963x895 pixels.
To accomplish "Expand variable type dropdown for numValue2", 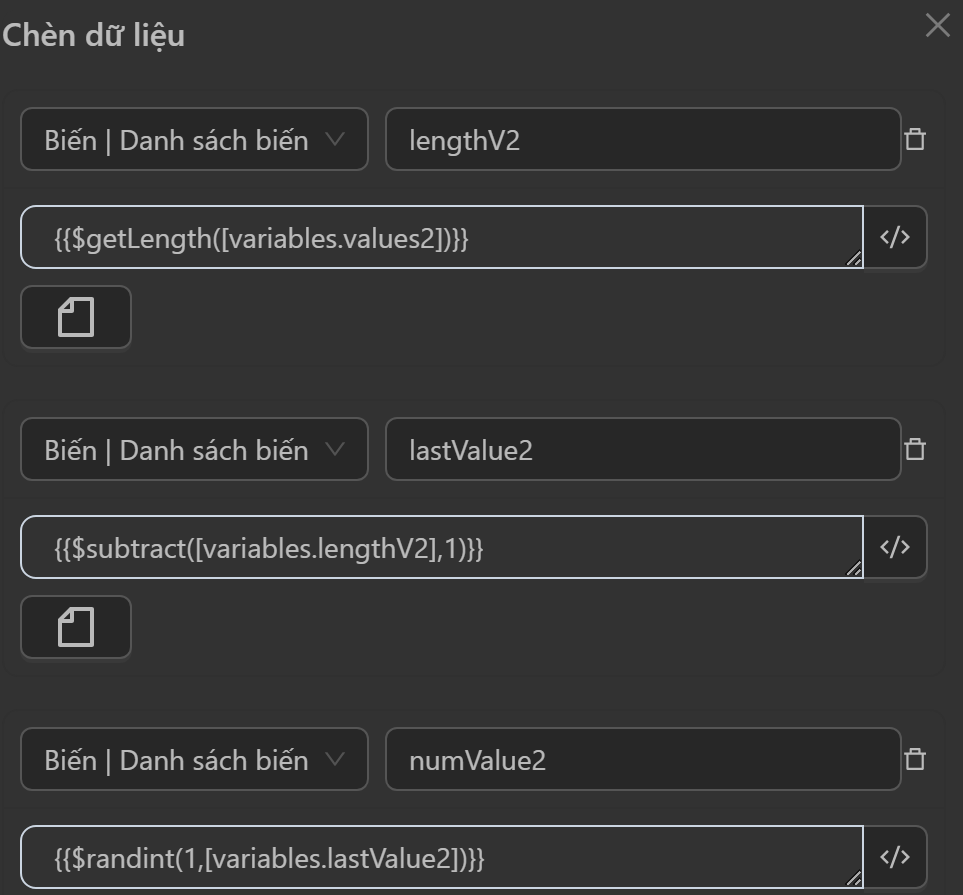I will coord(194,760).
